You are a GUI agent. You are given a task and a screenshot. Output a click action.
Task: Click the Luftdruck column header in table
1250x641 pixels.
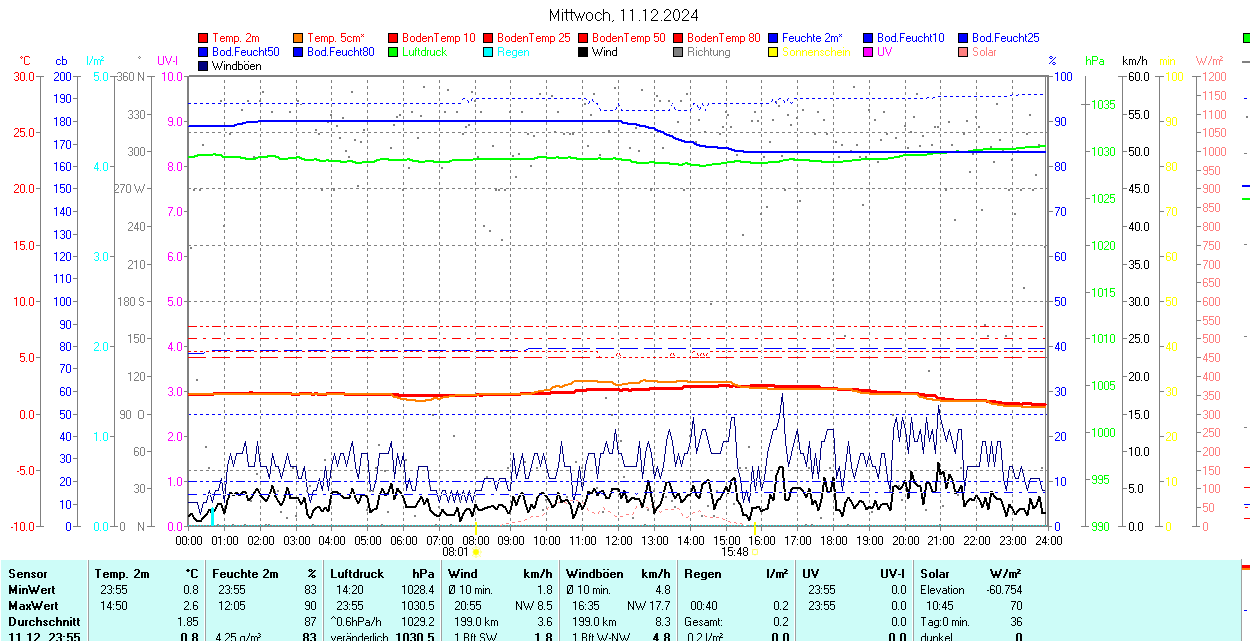pos(357,574)
